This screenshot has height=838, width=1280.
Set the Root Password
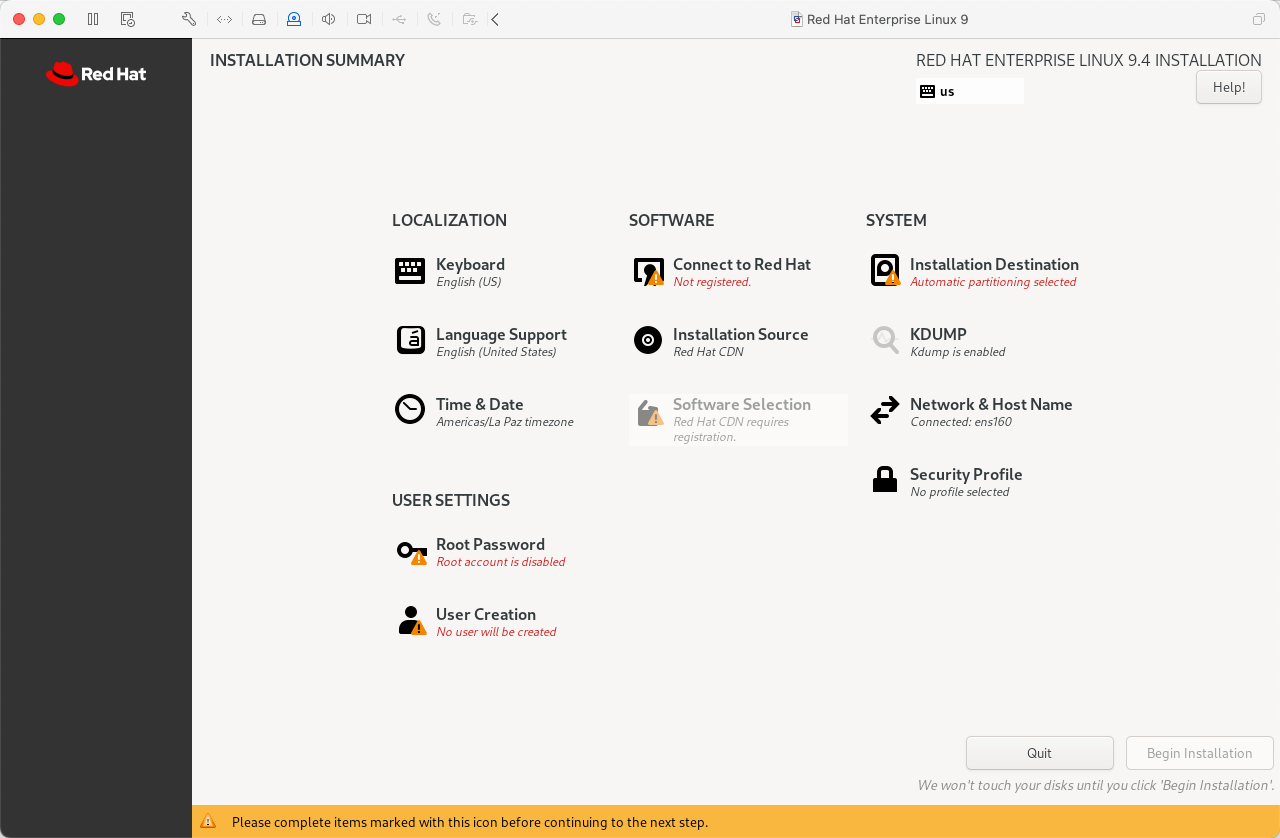pos(490,545)
